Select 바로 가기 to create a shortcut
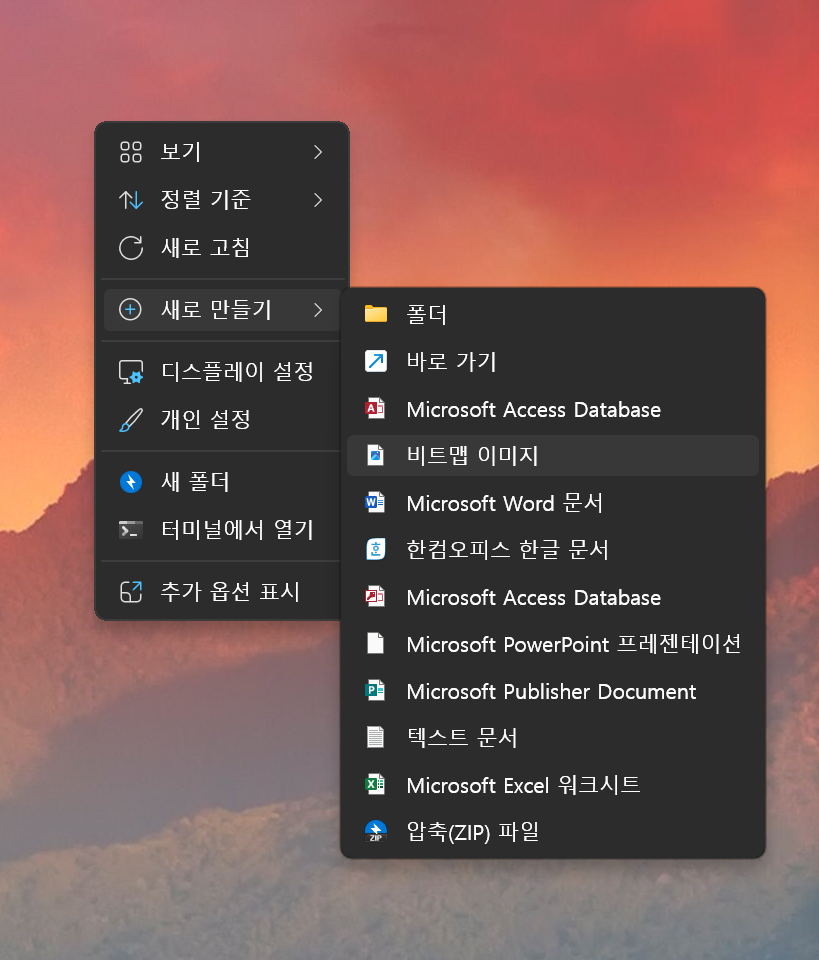Image resolution: width=819 pixels, height=960 pixels. coord(553,361)
